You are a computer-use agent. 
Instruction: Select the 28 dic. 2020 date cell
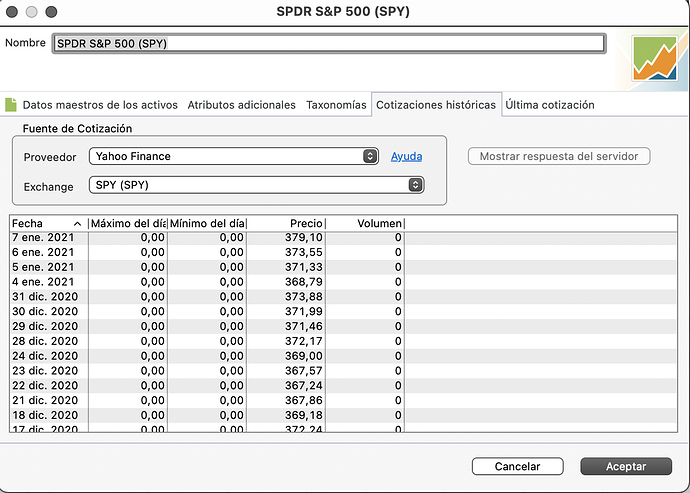[45, 341]
